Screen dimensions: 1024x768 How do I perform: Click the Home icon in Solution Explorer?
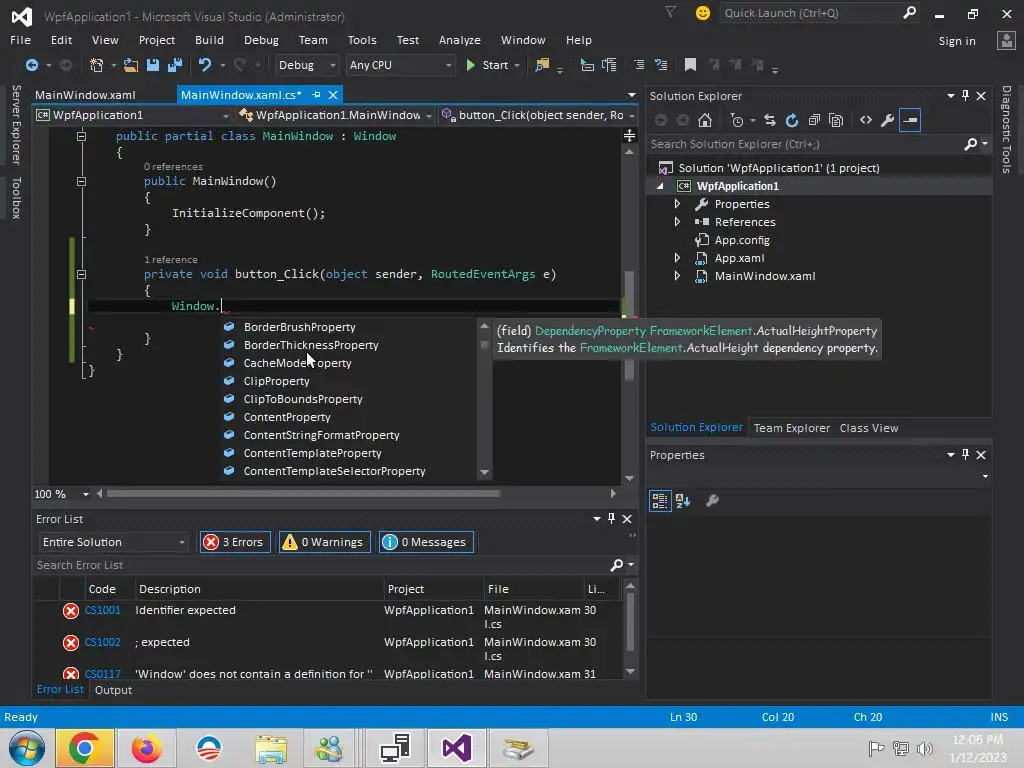(x=705, y=120)
